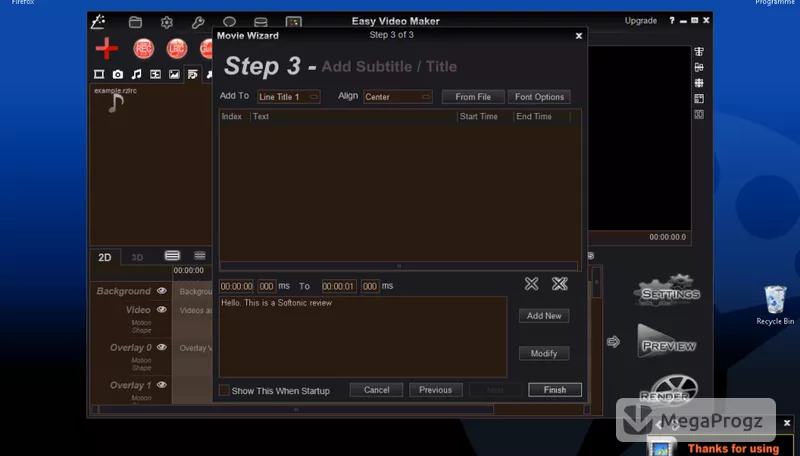
Task: Click the grid overlay icon beside preview
Action: coord(699,83)
